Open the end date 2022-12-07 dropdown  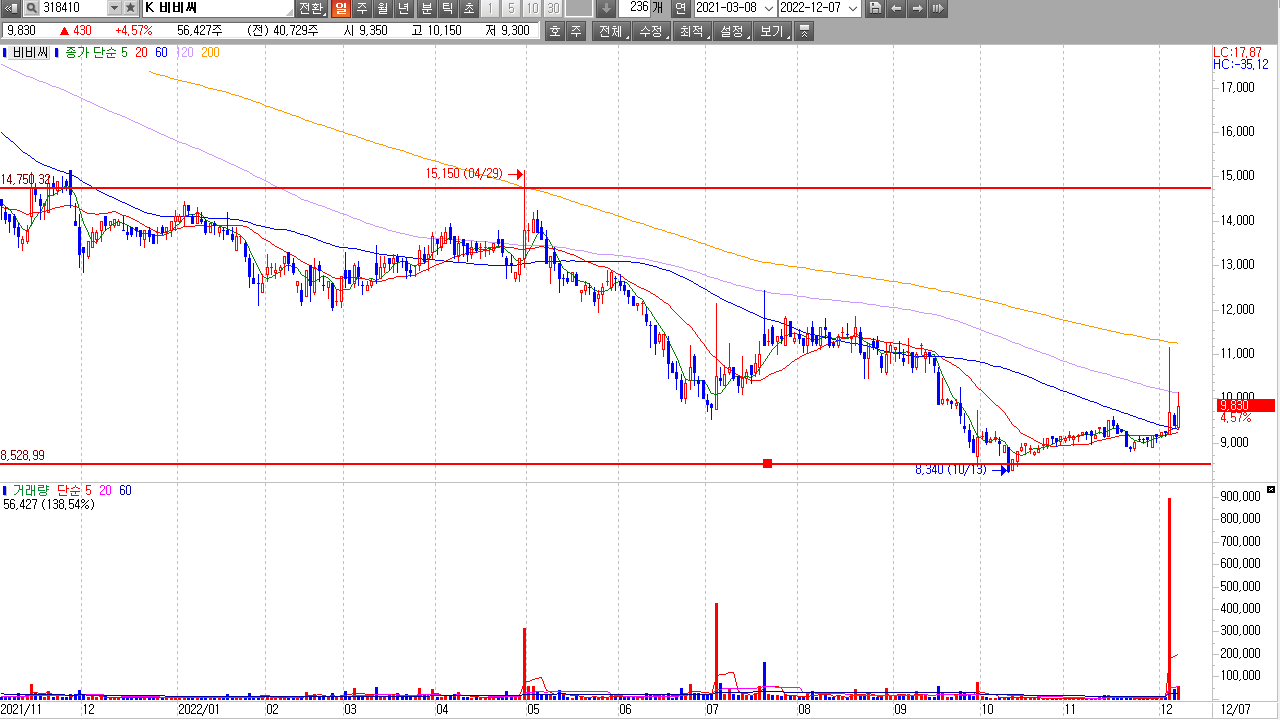(852, 8)
